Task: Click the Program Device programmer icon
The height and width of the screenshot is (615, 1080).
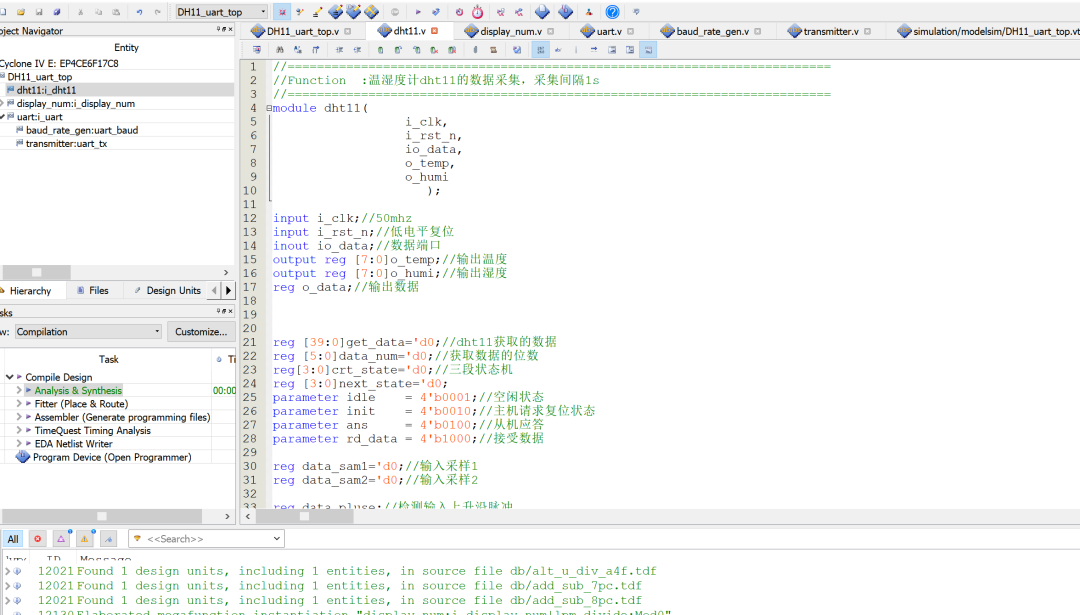Action: click(23, 457)
